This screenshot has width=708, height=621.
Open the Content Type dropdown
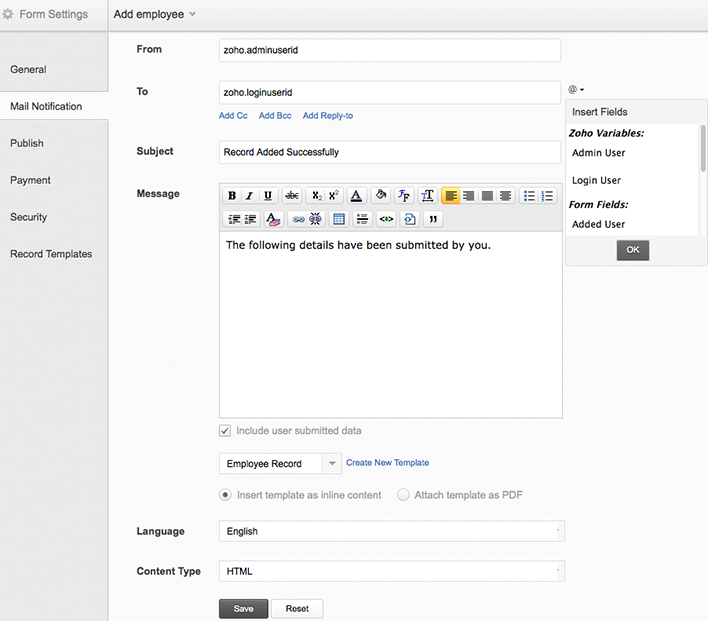pos(391,572)
